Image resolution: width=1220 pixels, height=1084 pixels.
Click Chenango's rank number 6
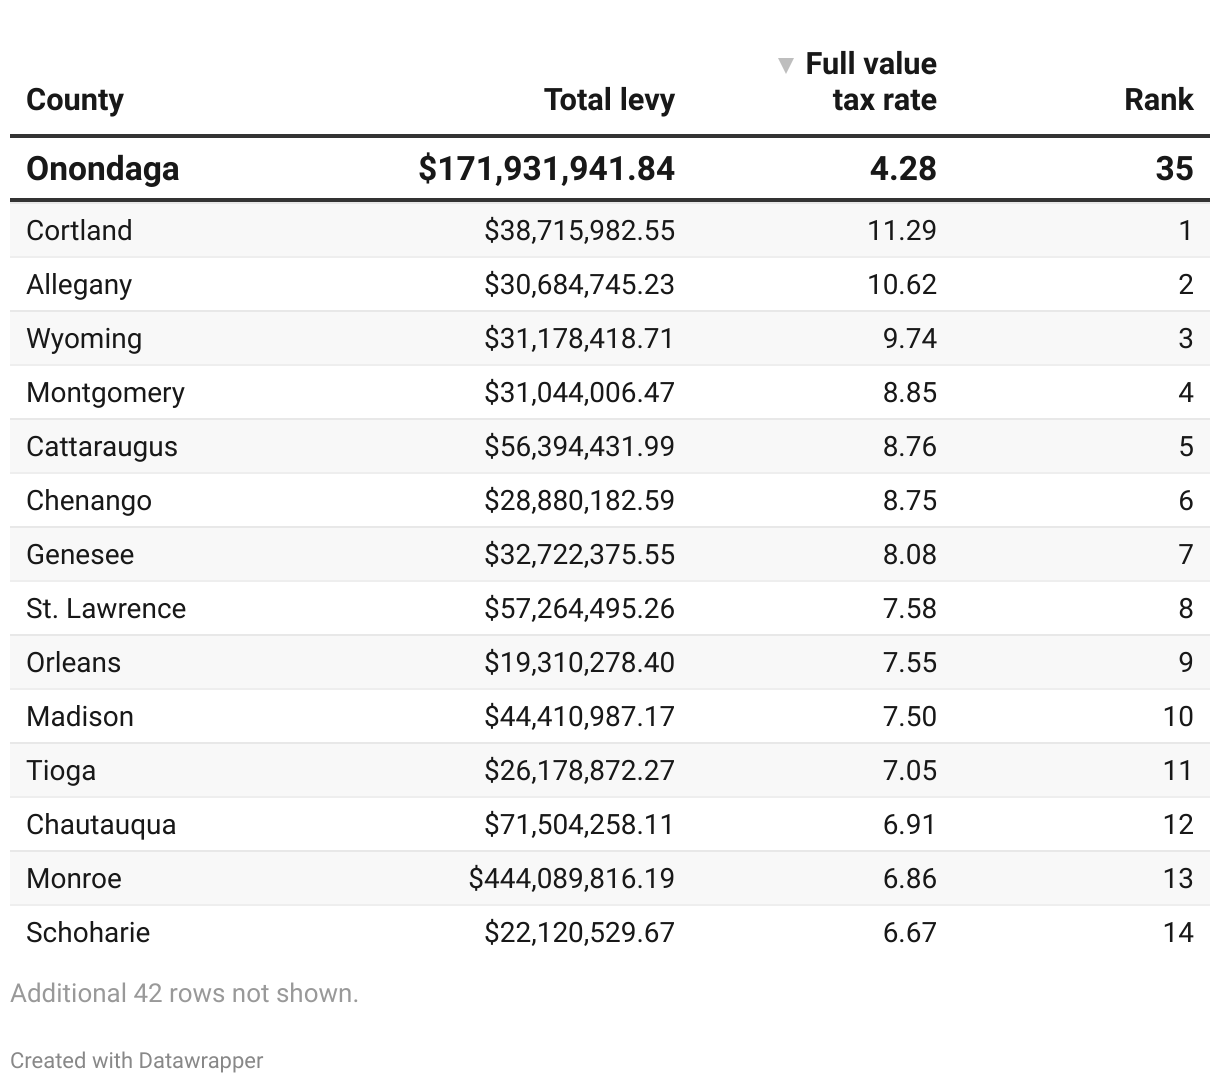coord(1185,500)
